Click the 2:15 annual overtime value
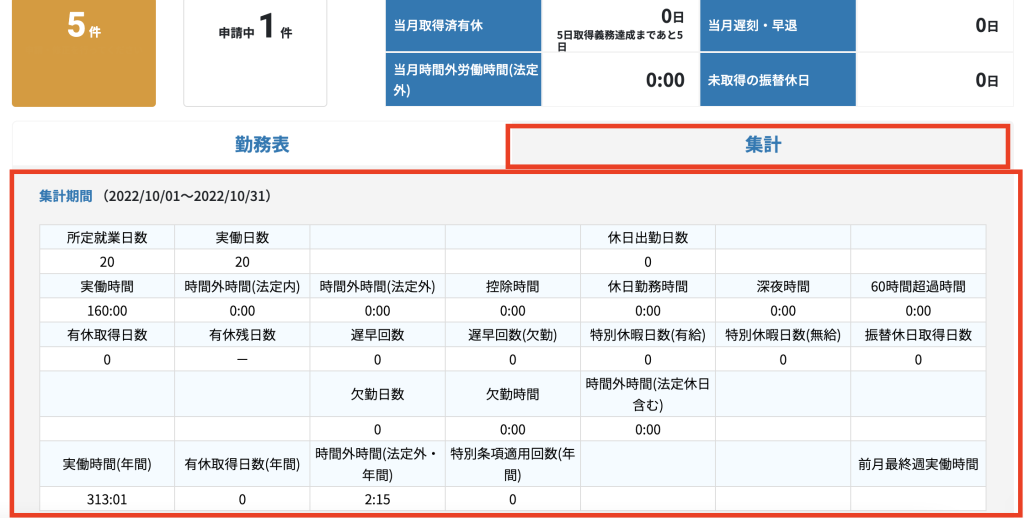 pos(377,499)
